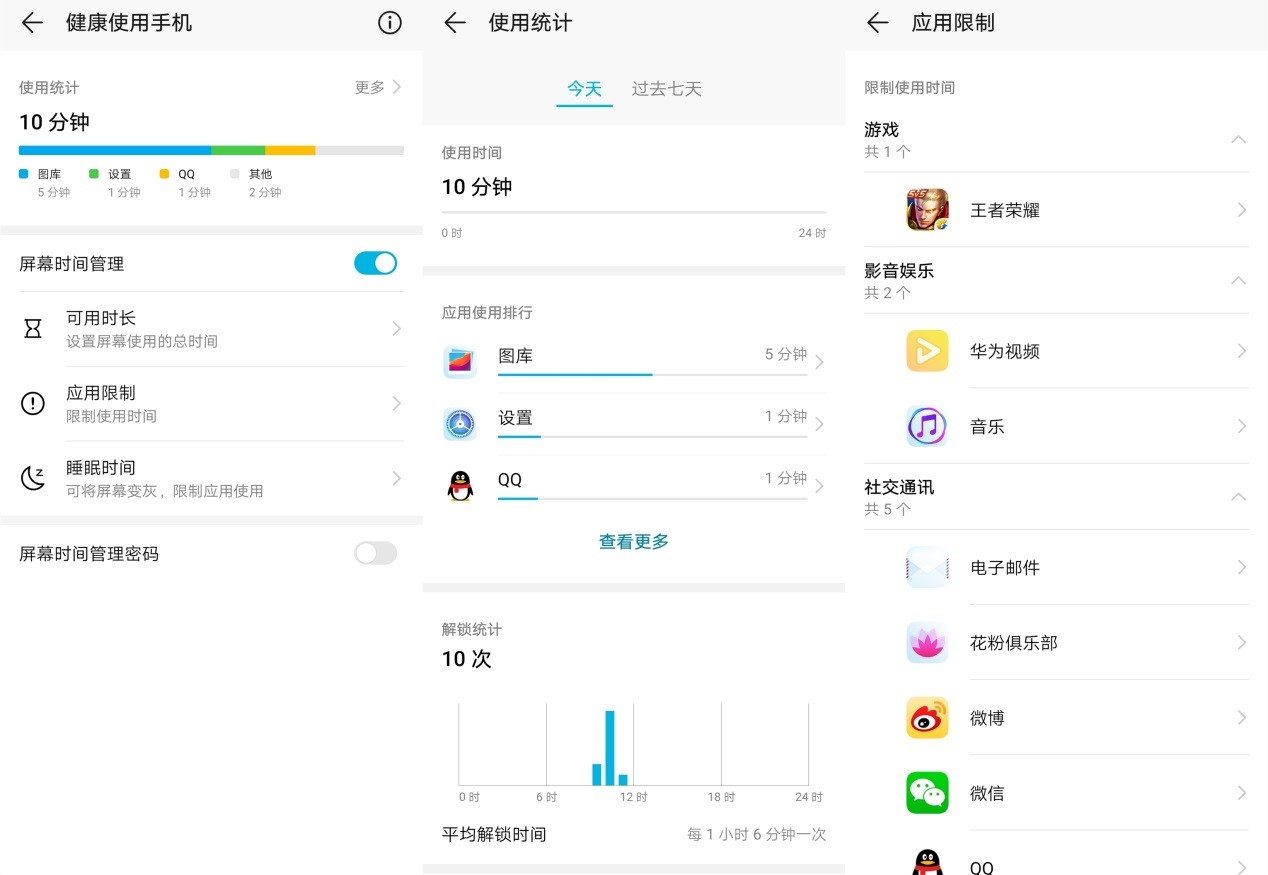Select the moon icon beside 睡眠时间
This screenshot has height=875, width=1268.
click(x=33, y=478)
